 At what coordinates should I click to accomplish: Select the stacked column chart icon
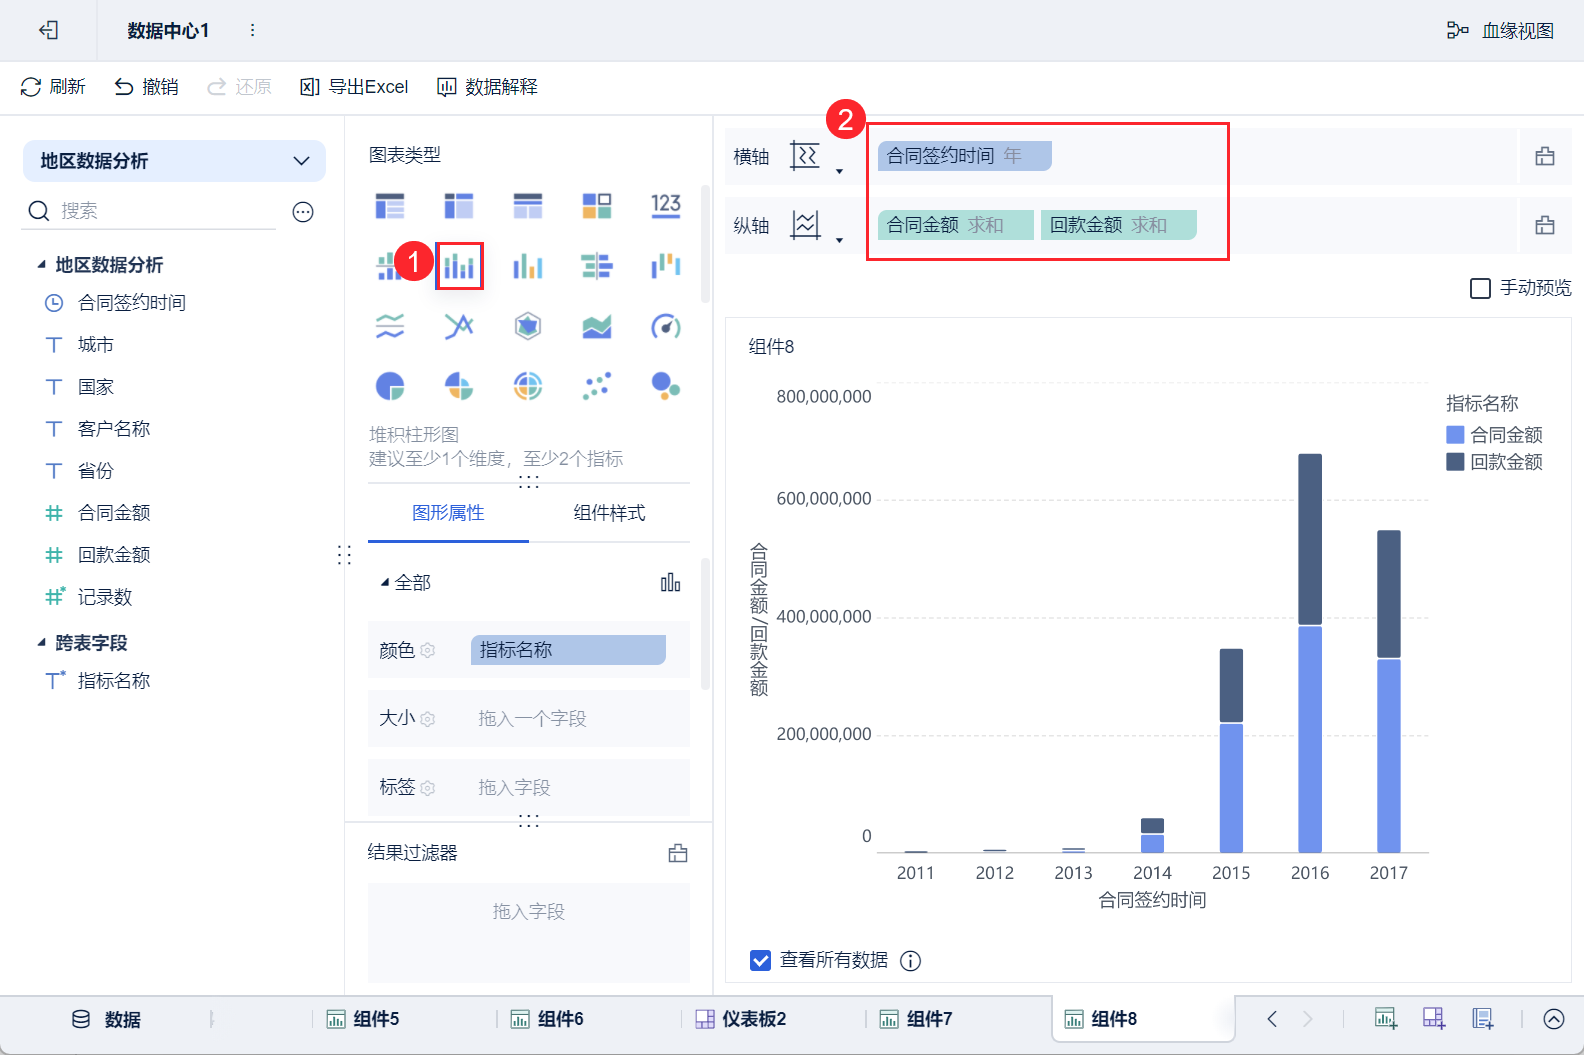[459, 266]
